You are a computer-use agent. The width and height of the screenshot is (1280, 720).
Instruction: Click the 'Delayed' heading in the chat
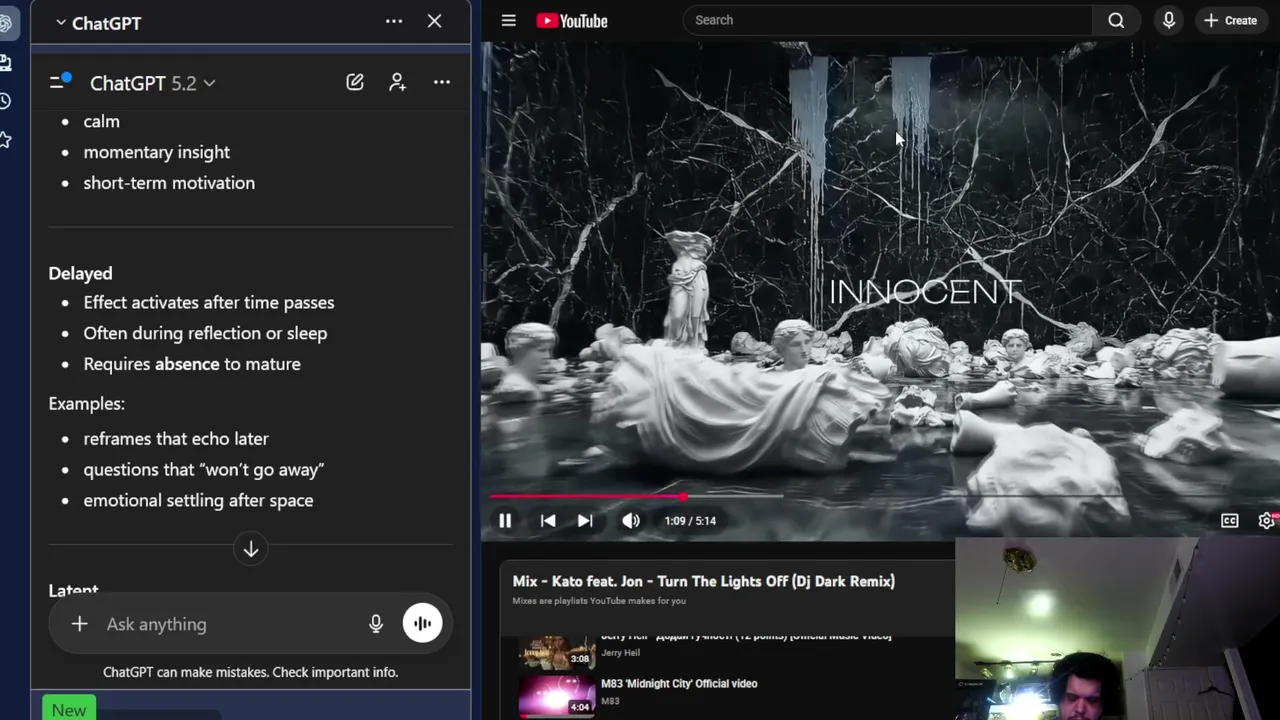80,273
